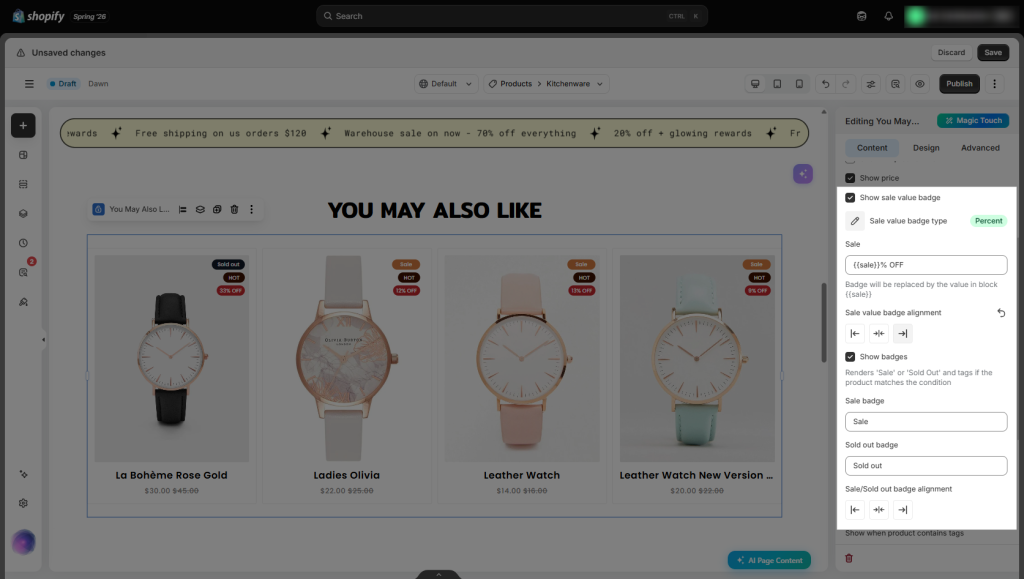The height and width of the screenshot is (579, 1024).
Task: Click the redo arrow in top toolbar
Action: point(846,84)
